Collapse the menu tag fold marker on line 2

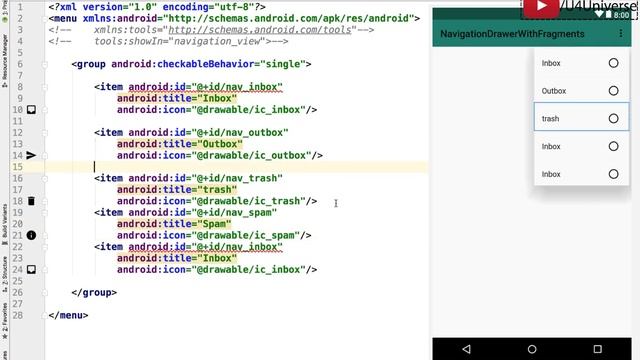click(44, 18)
